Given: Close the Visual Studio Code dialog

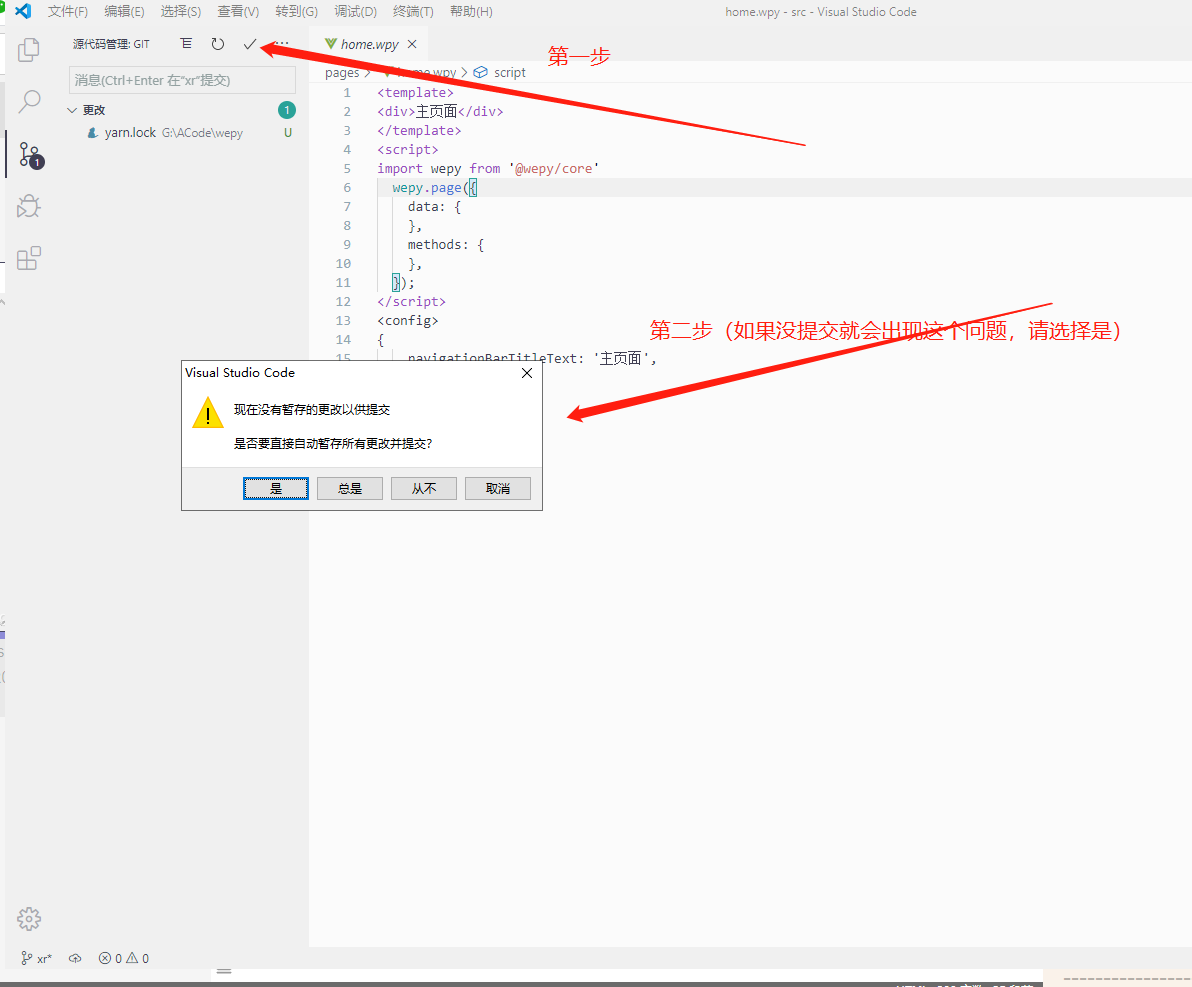Looking at the screenshot, I should pyautogui.click(x=527, y=373).
